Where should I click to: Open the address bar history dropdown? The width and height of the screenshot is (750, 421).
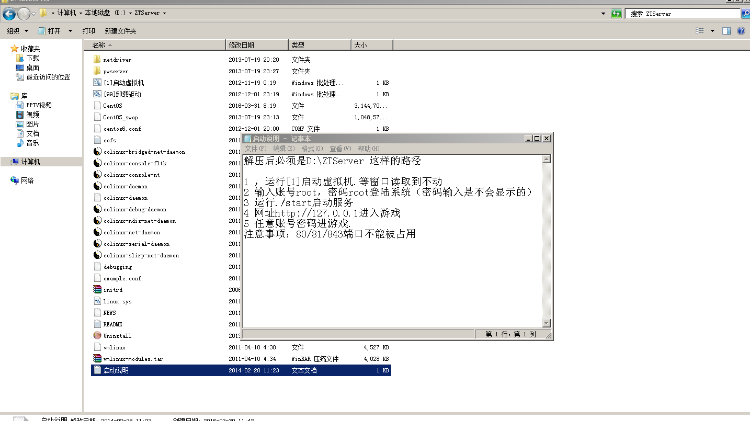pyautogui.click(x=603, y=13)
